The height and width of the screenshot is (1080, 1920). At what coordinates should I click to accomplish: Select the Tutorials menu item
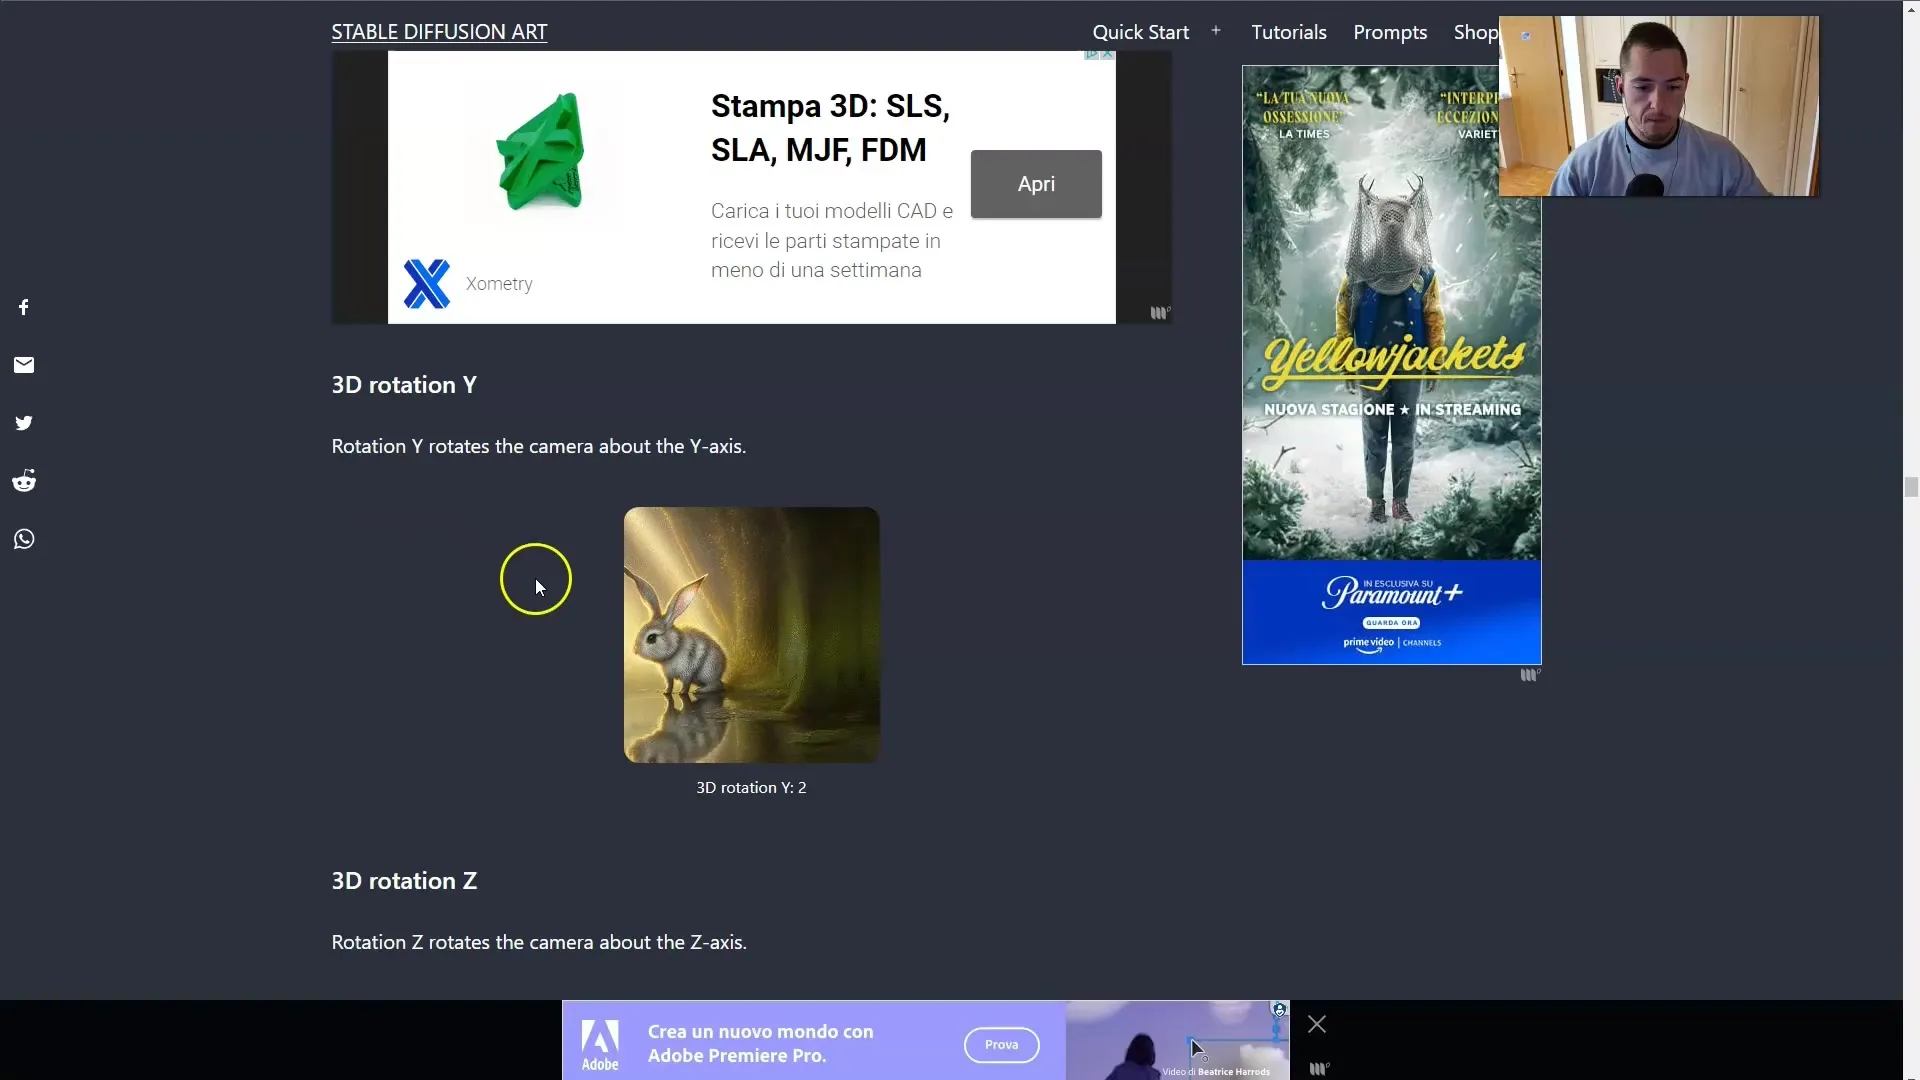(x=1288, y=32)
